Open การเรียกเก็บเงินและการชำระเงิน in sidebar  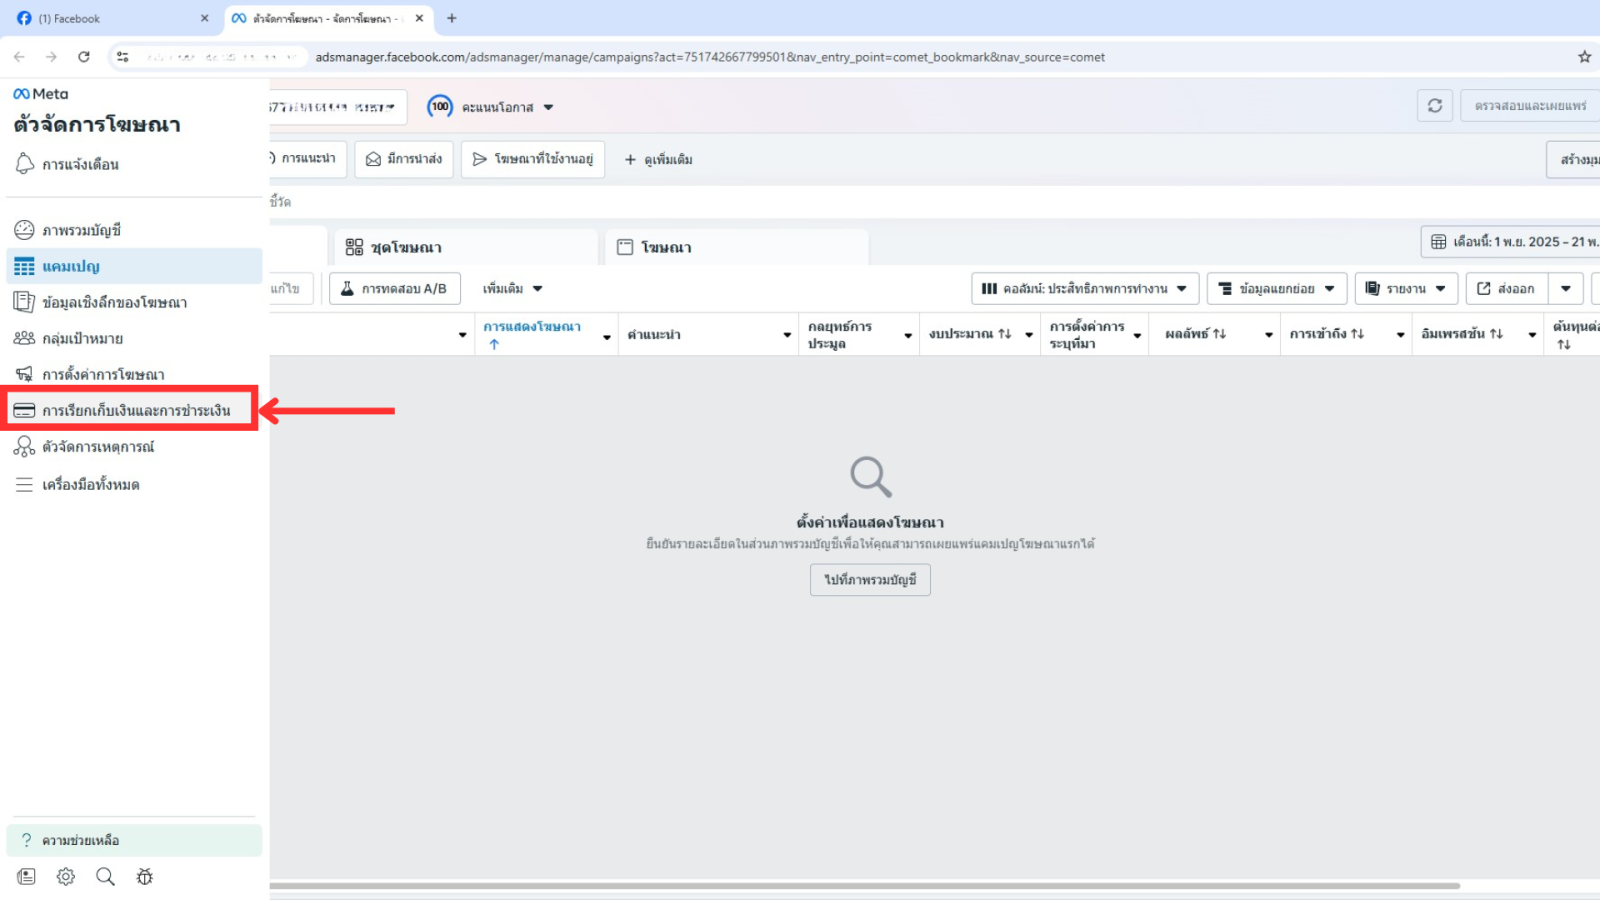pyautogui.click(x=135, y=410)
